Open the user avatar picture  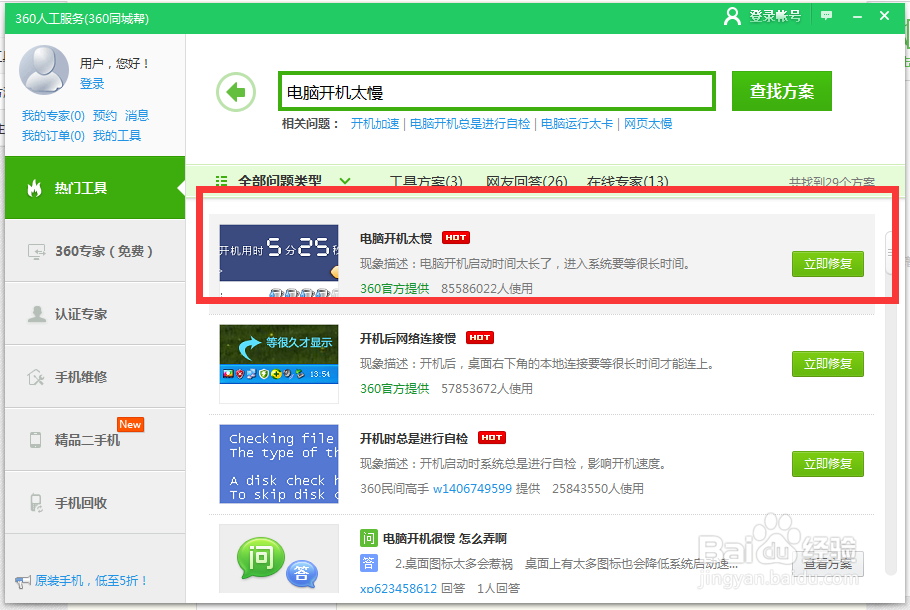point(44,70)
